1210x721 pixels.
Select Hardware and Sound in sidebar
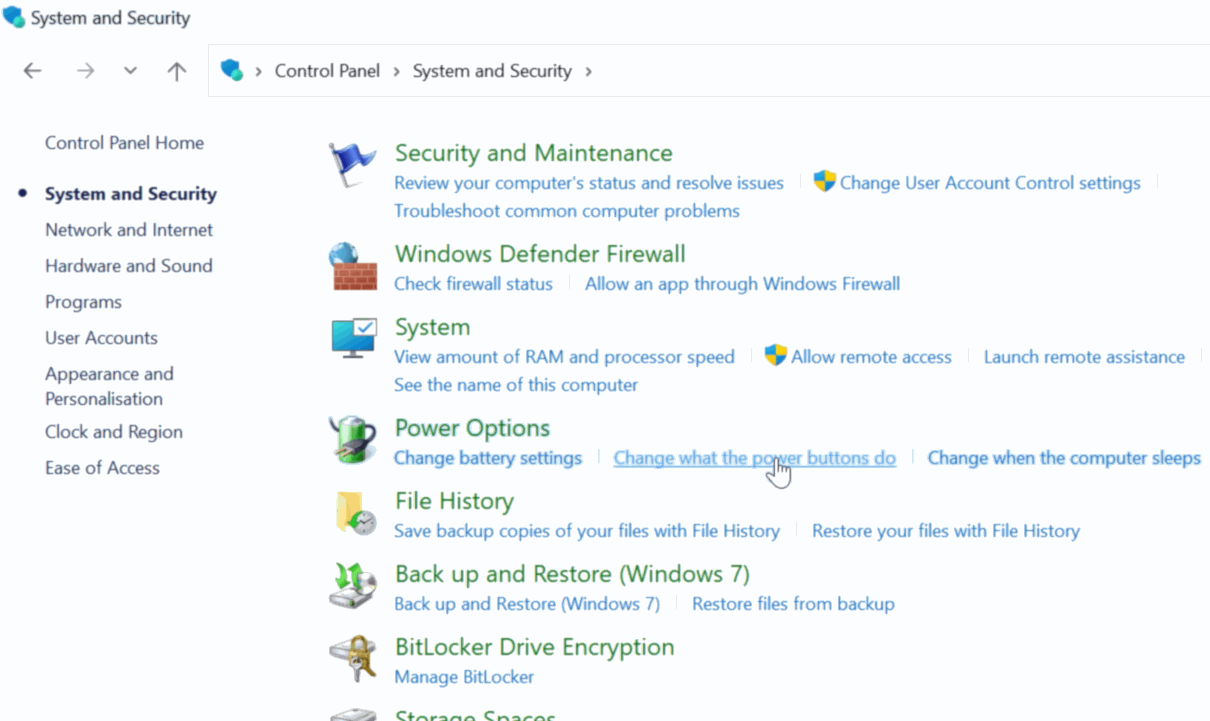[129, 266]
